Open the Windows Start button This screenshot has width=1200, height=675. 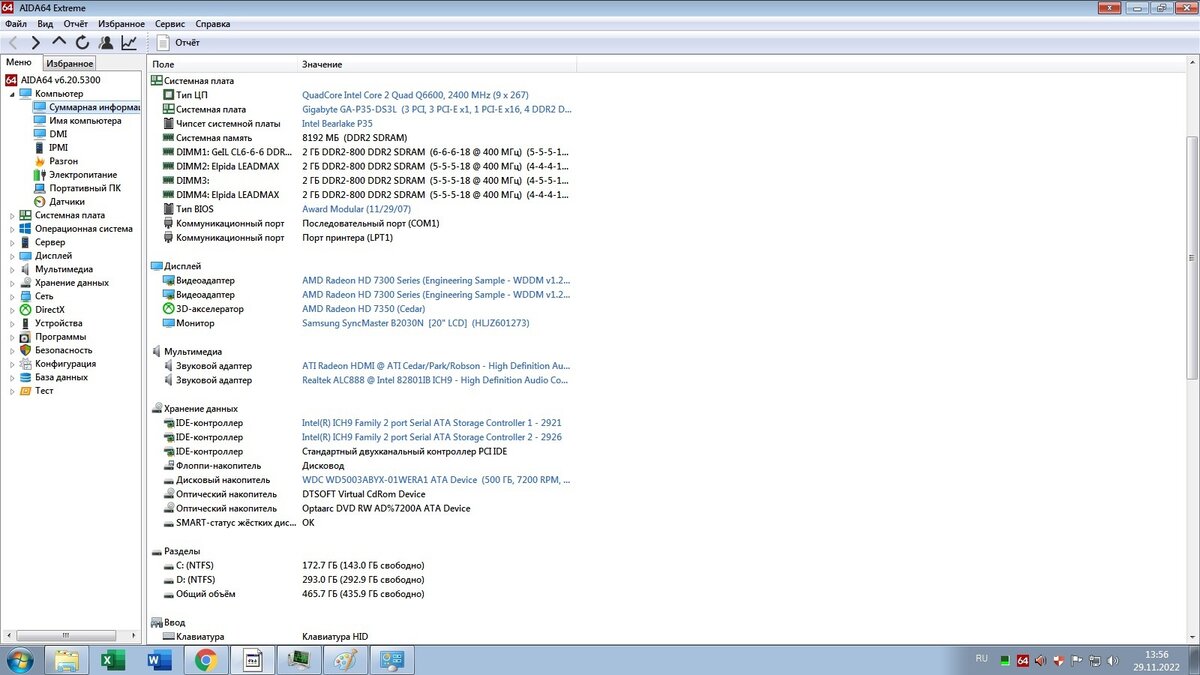pos(19,660)
